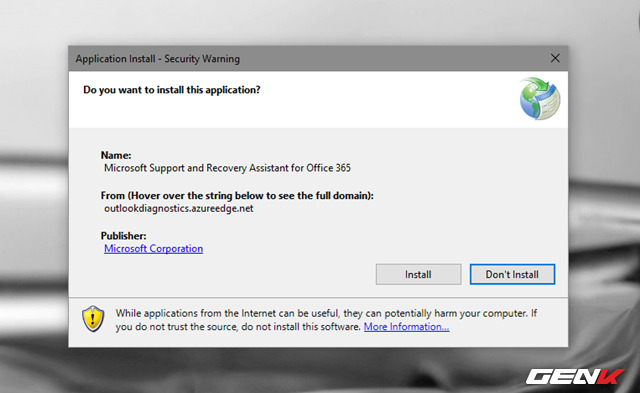This screenshot has height=393, width=640.
Task: Click the Install button
Action: (x=418, y=274)
